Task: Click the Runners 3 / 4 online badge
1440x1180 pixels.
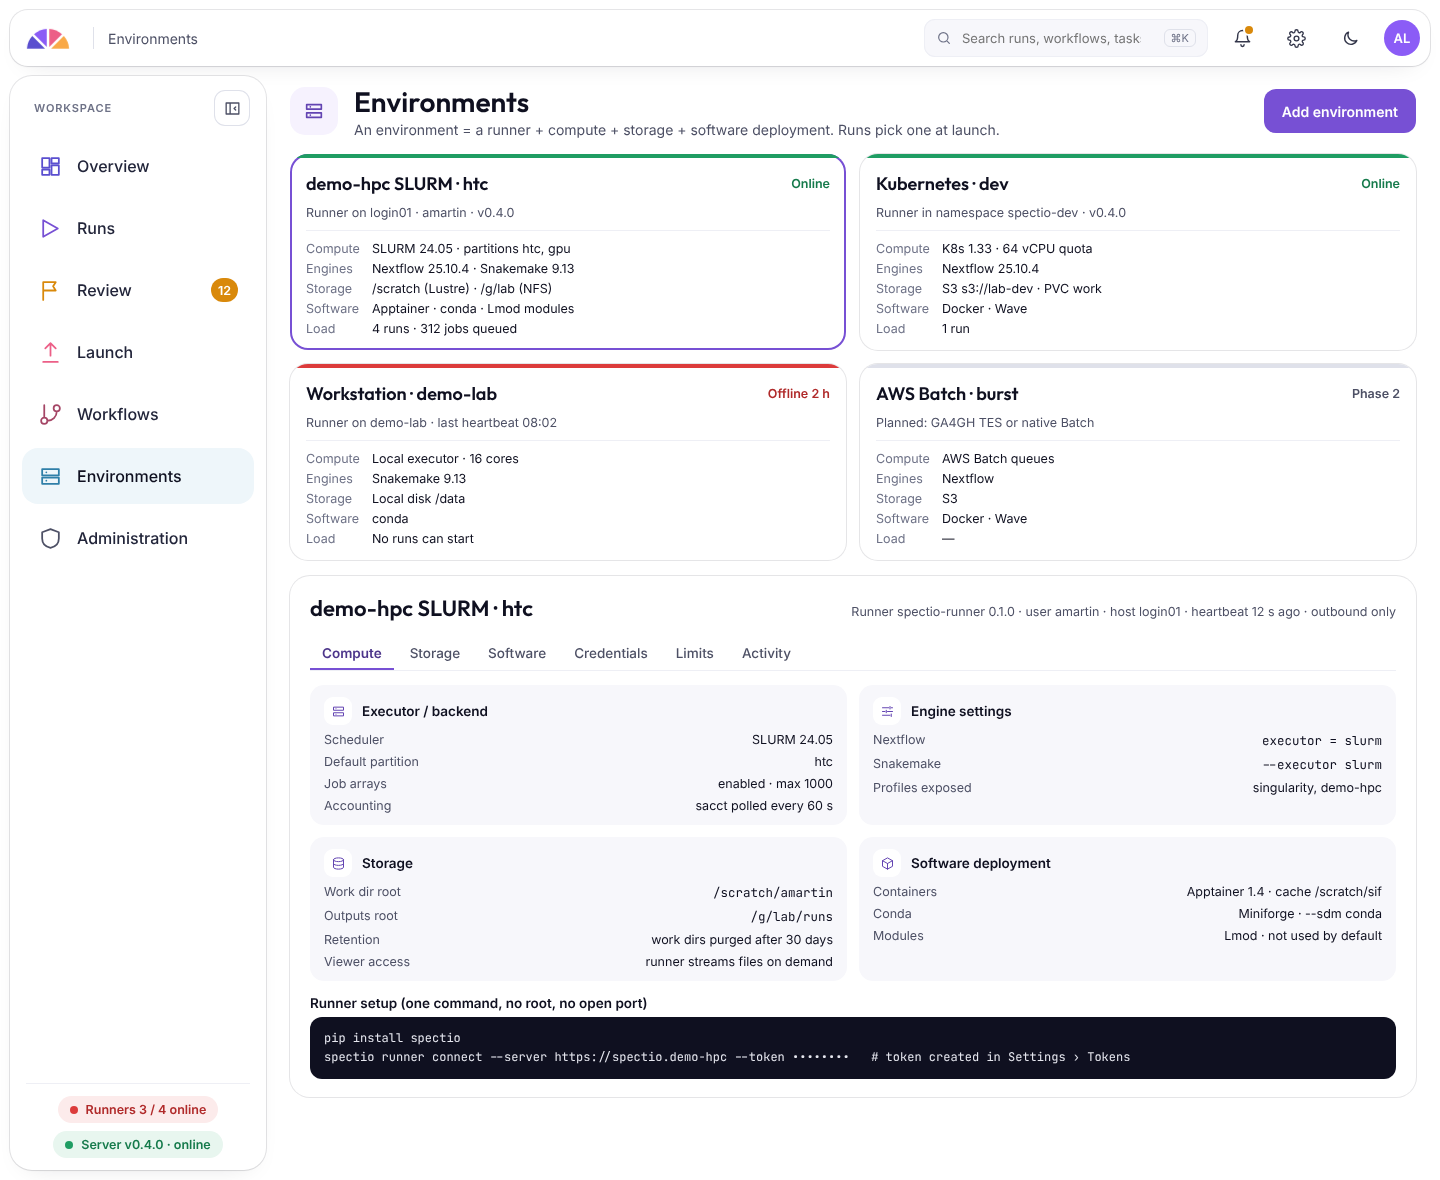Action: (x=138, y=1109)
